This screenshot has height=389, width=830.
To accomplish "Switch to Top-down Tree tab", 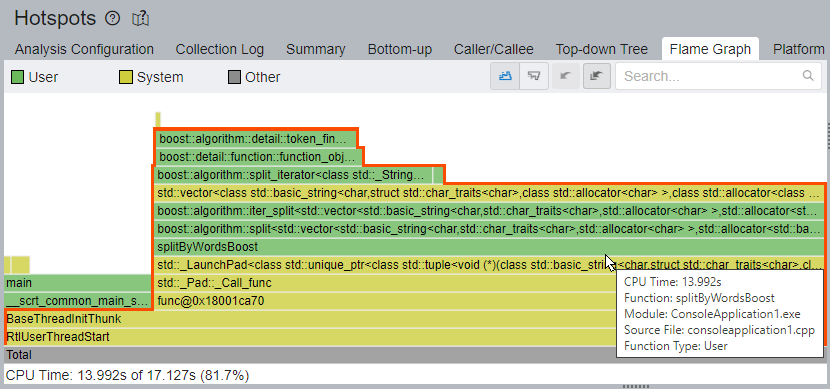I will 601,49.
